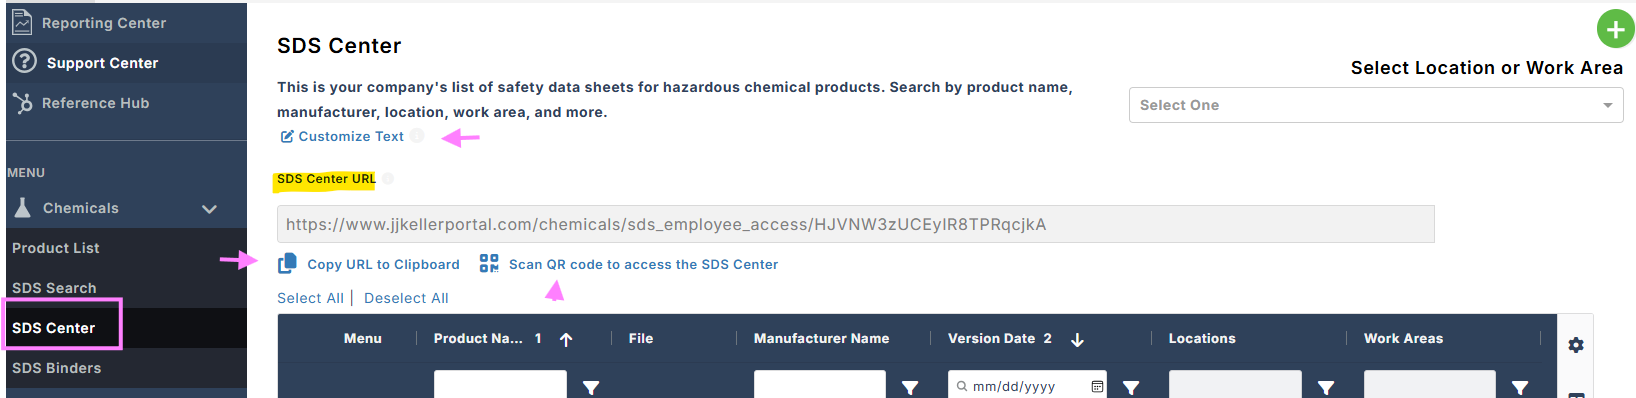
Task: Open SDS Search in sidebar
Action: [54, 288]
